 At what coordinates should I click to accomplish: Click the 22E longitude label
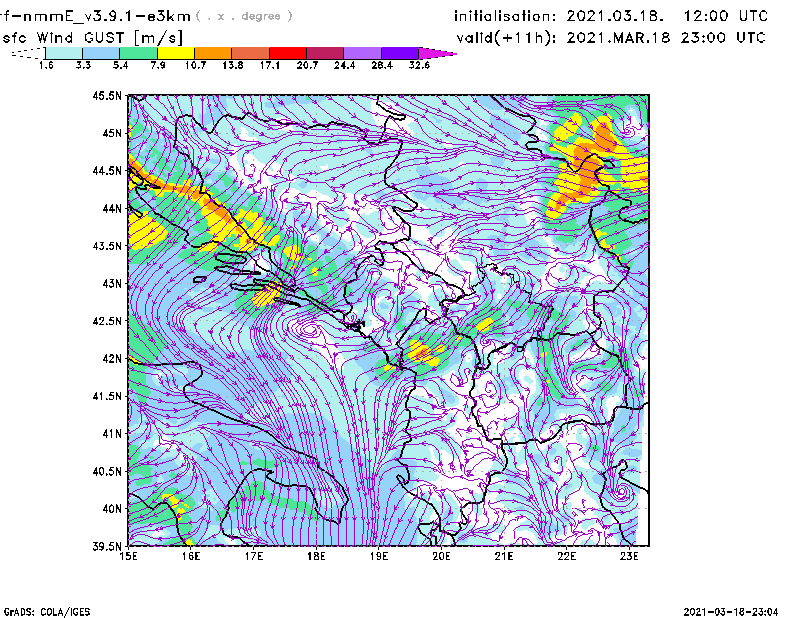tap(567, 556)
